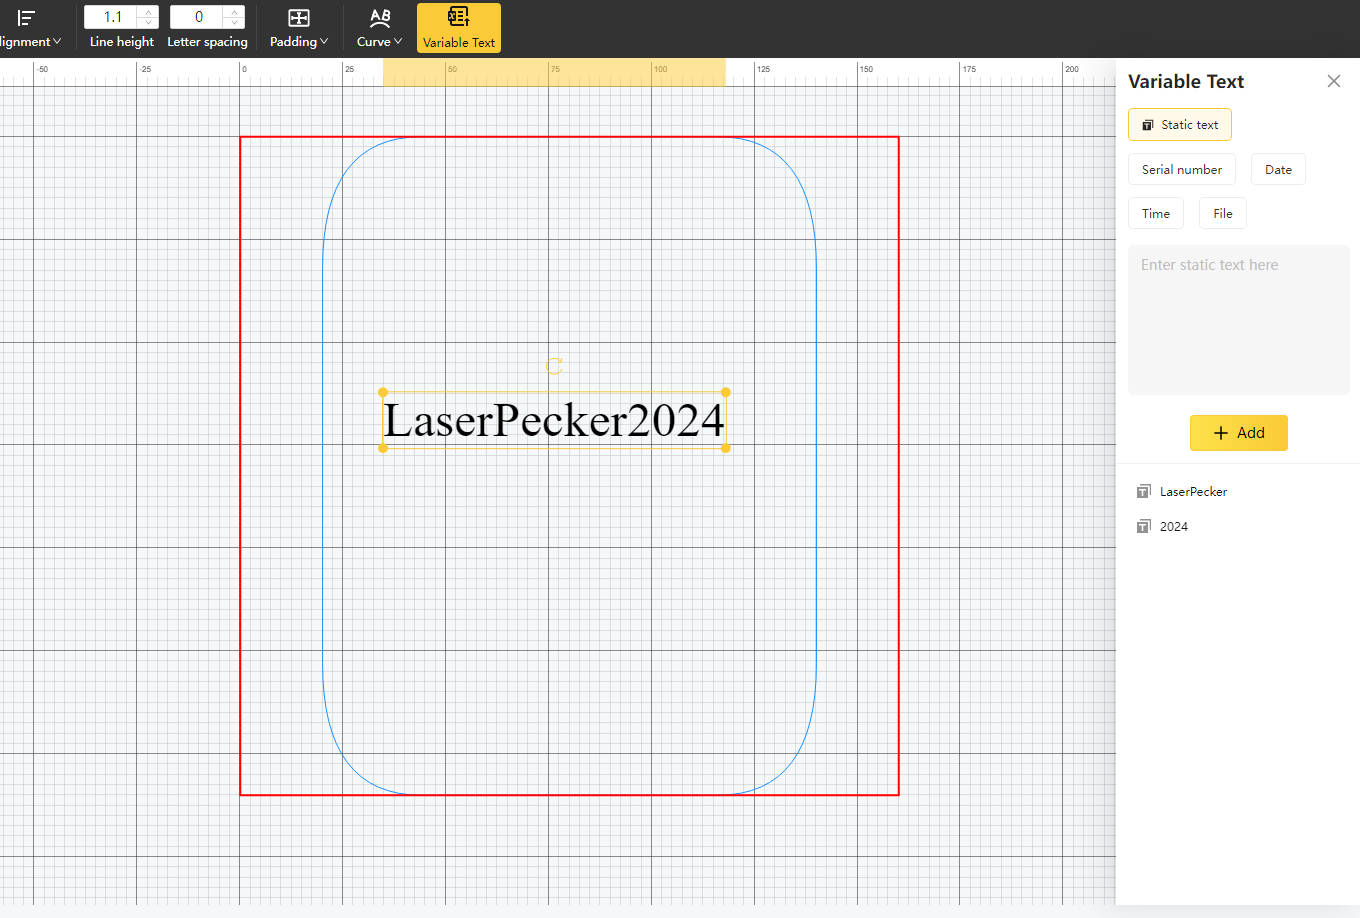Decrease Line height with the down arrow
This screenshot has height=918, width=1360.
149,23
